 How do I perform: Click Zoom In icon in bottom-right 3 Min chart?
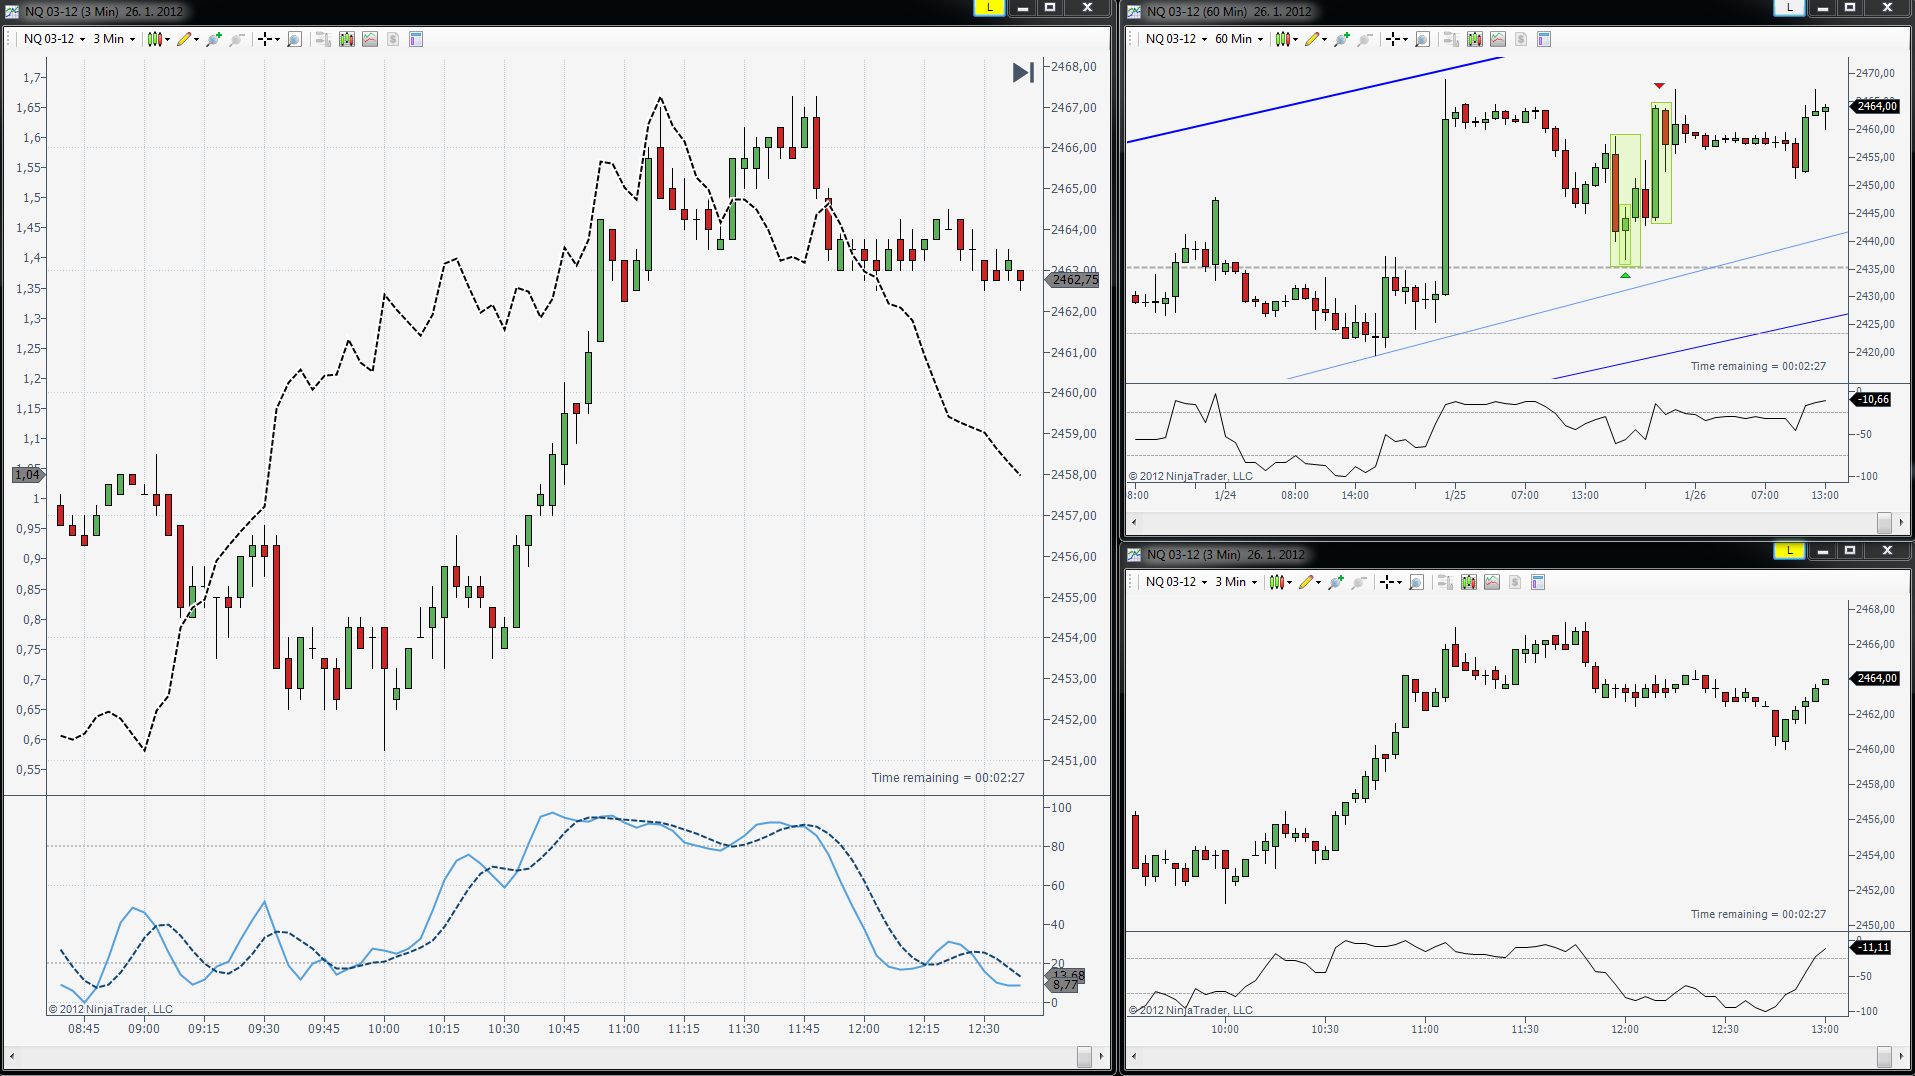click(1335, 582)
